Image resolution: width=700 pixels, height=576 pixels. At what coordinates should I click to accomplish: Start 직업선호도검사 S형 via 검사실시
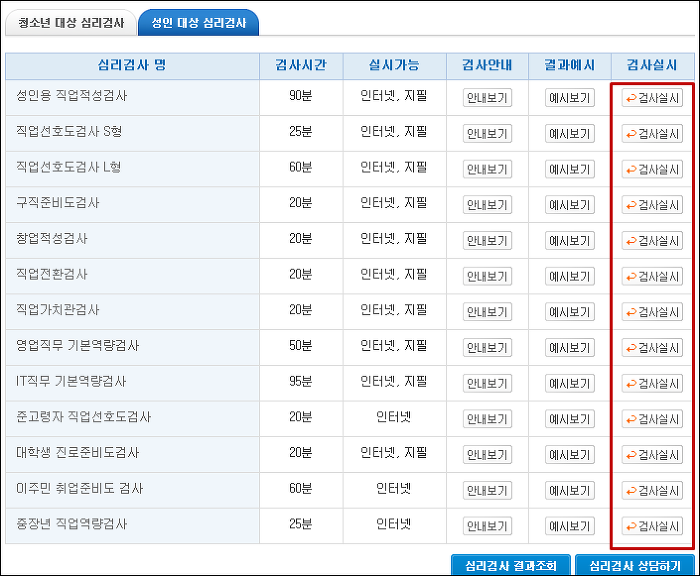click(652, 134)
